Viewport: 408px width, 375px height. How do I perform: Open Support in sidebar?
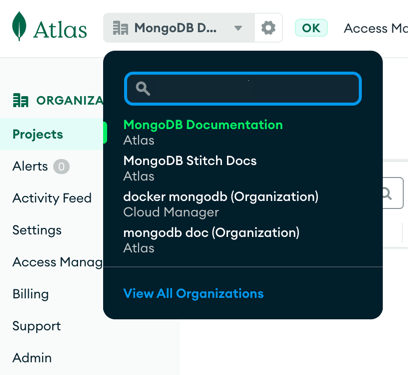[x=37, y=326]
